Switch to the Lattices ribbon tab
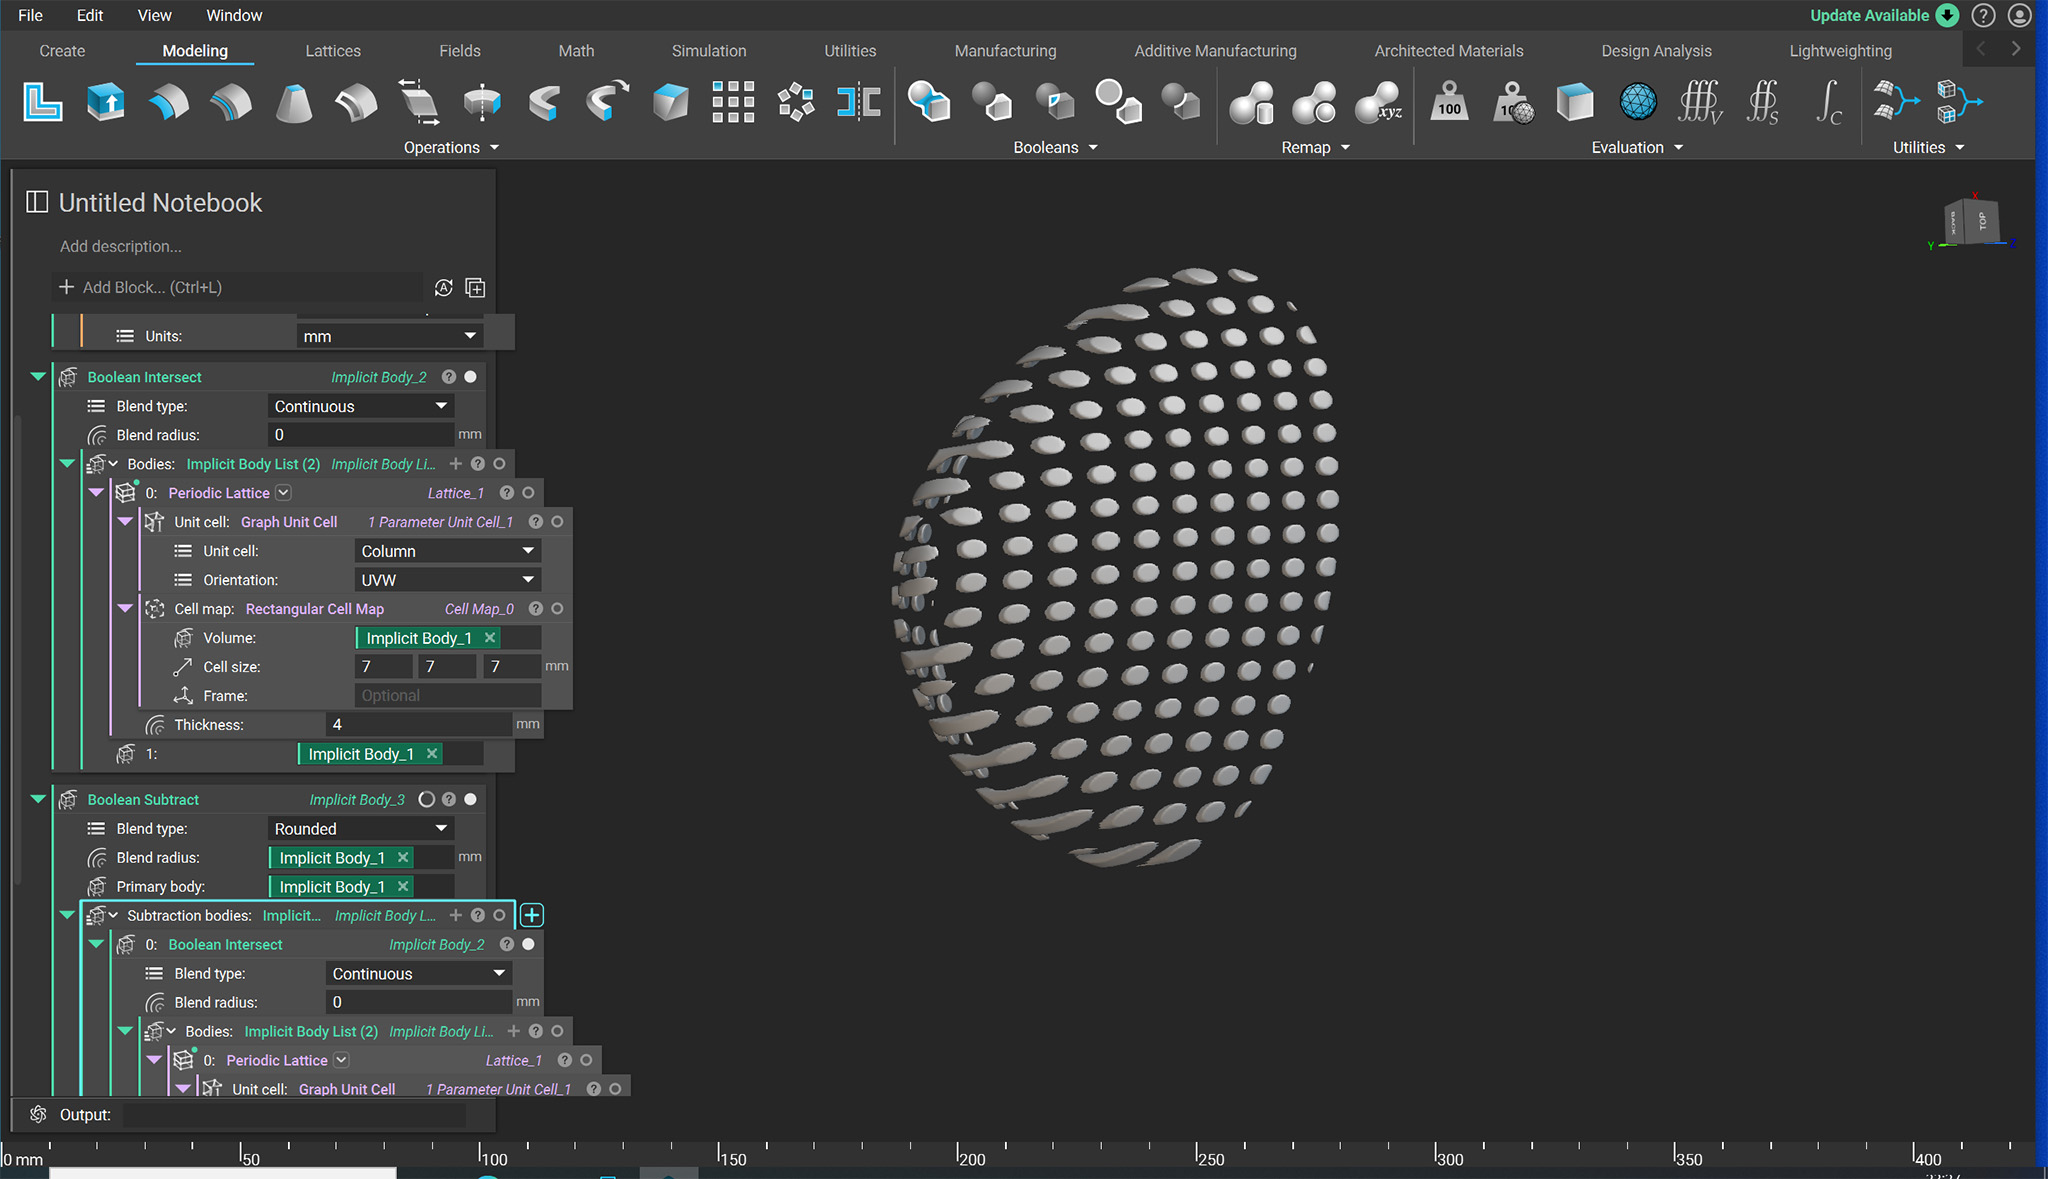Image resolution: width=2048 pixels, height=1179 pixels. pos(332,51)
